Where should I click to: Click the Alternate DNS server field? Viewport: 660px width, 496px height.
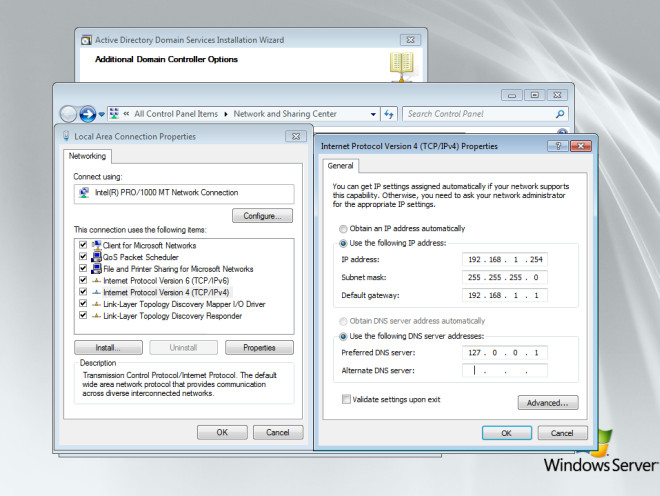(x=505, y=371)
